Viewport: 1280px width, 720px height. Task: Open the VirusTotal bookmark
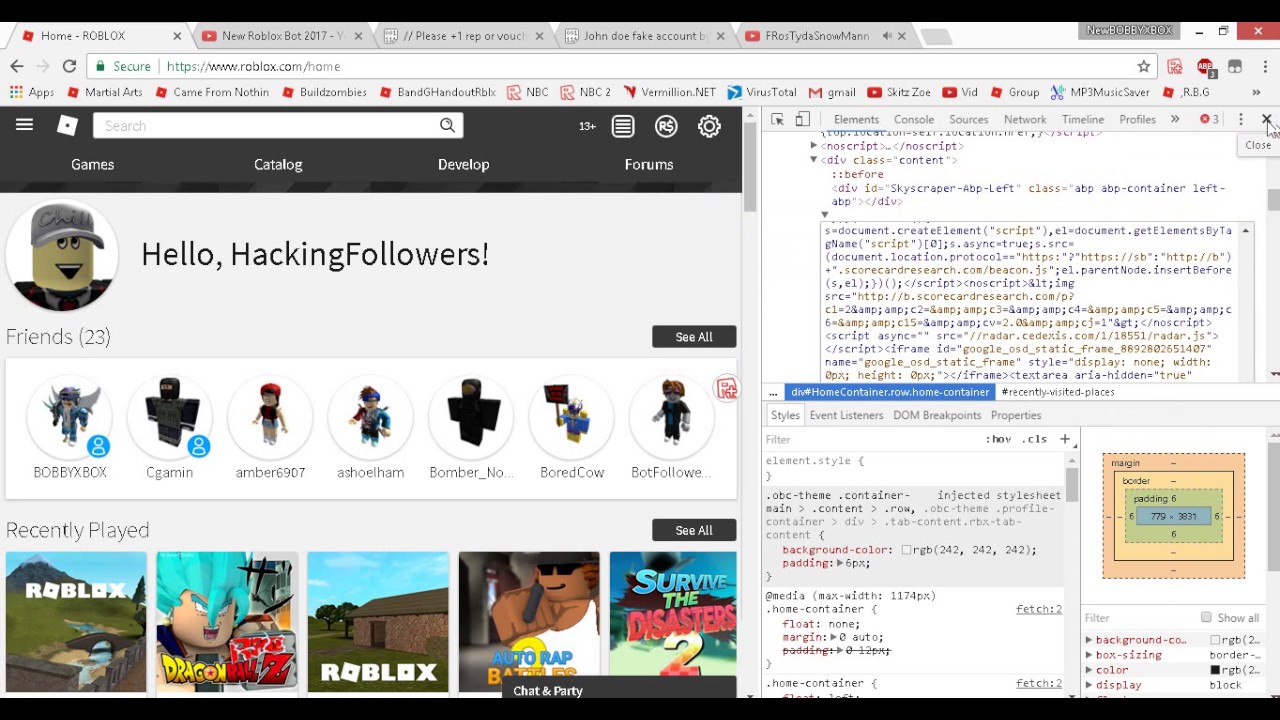pos(761,92)
